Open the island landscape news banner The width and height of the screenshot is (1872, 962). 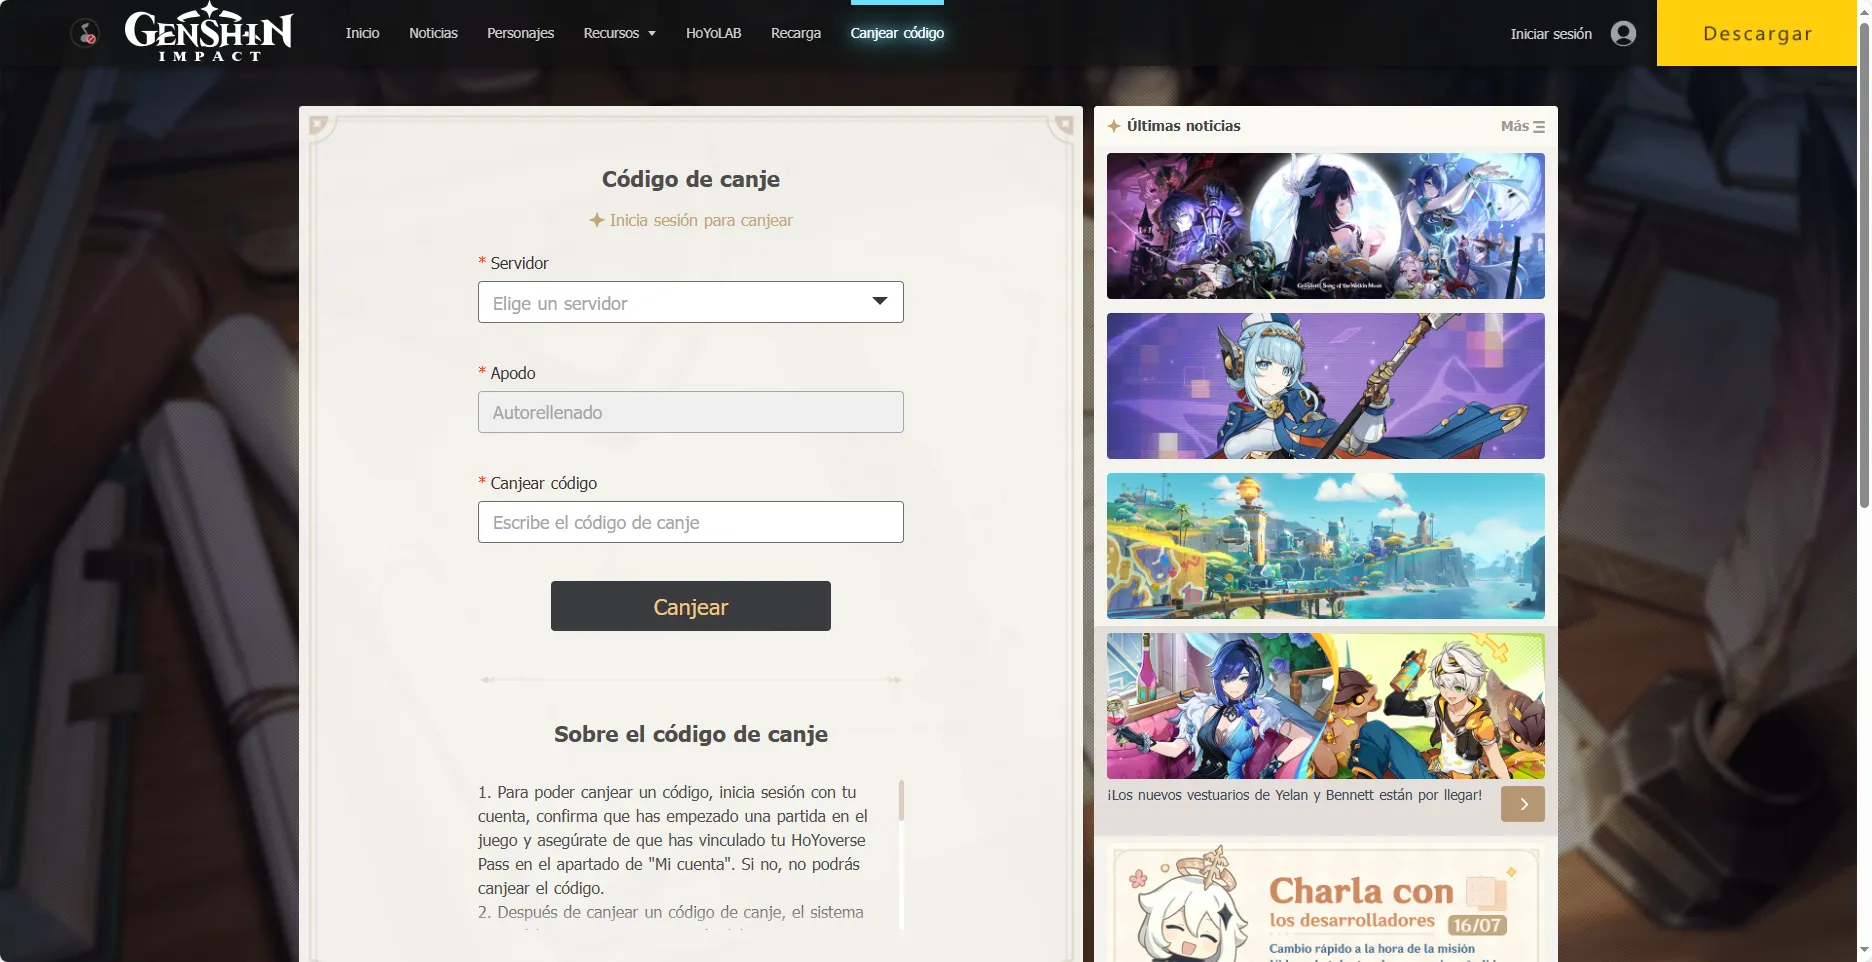[x=1326, y=546]
